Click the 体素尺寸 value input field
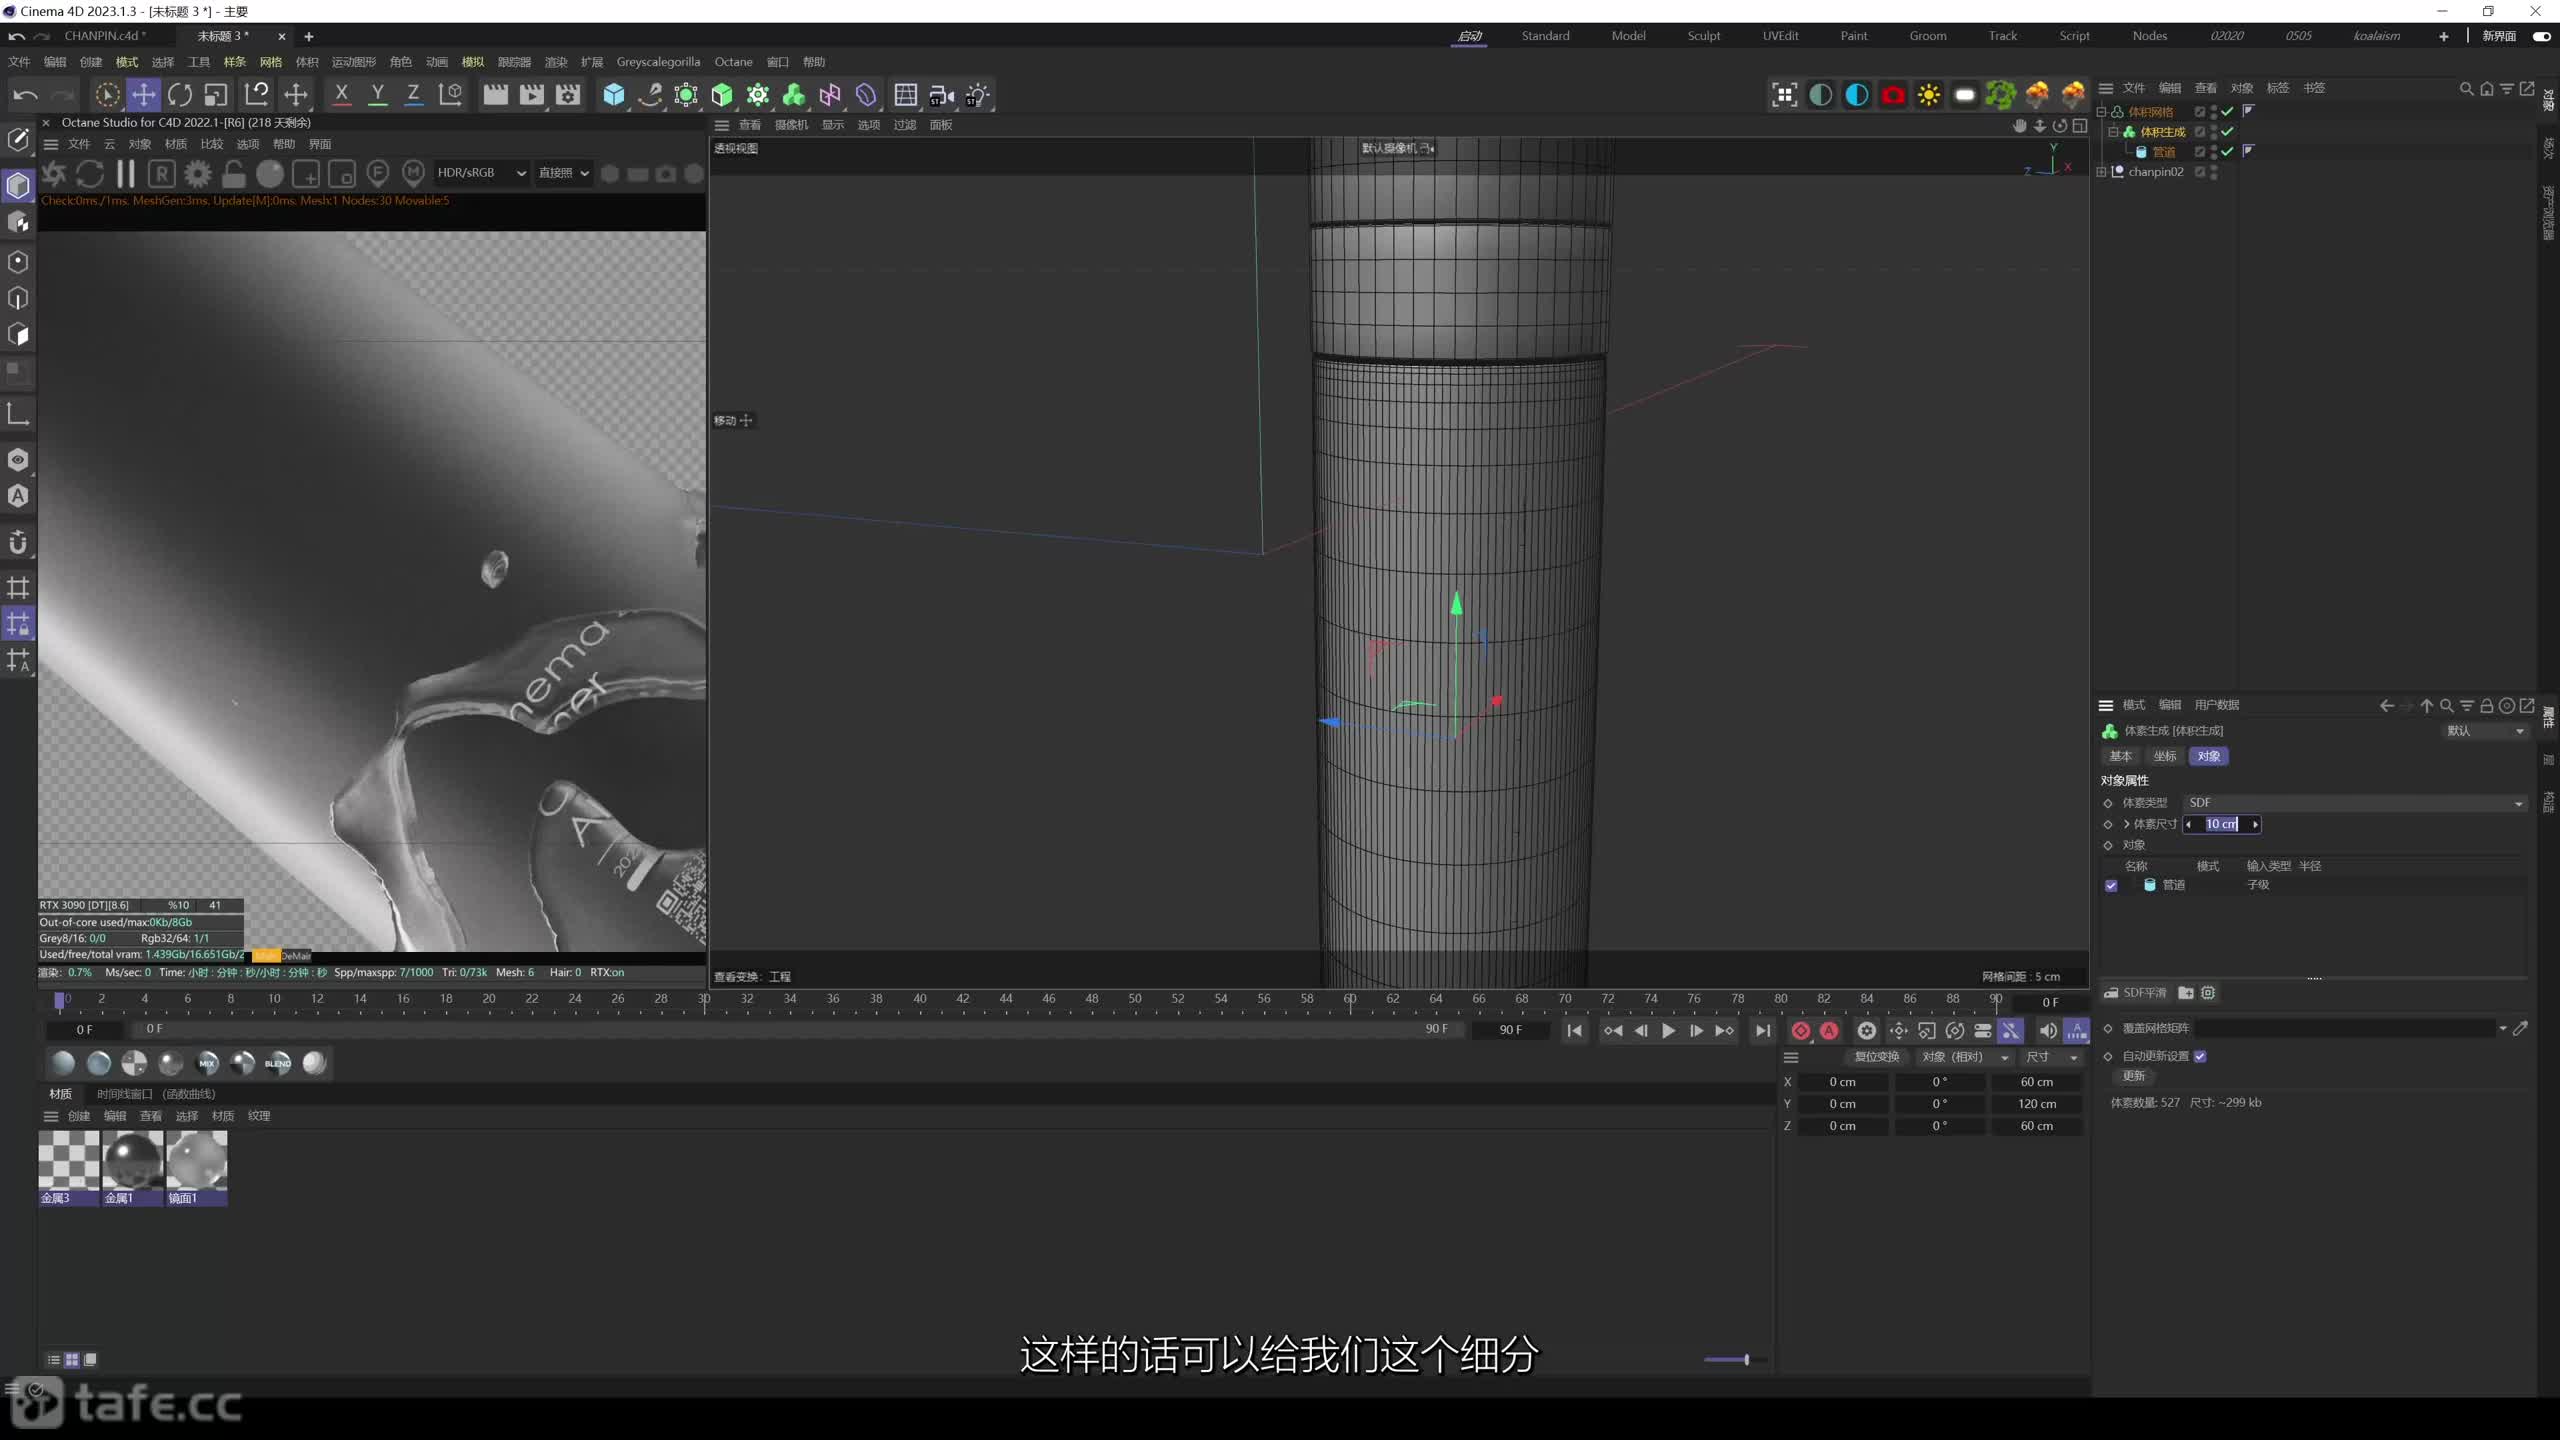The image size is (2560, 1440). (x=2221, y=824)
